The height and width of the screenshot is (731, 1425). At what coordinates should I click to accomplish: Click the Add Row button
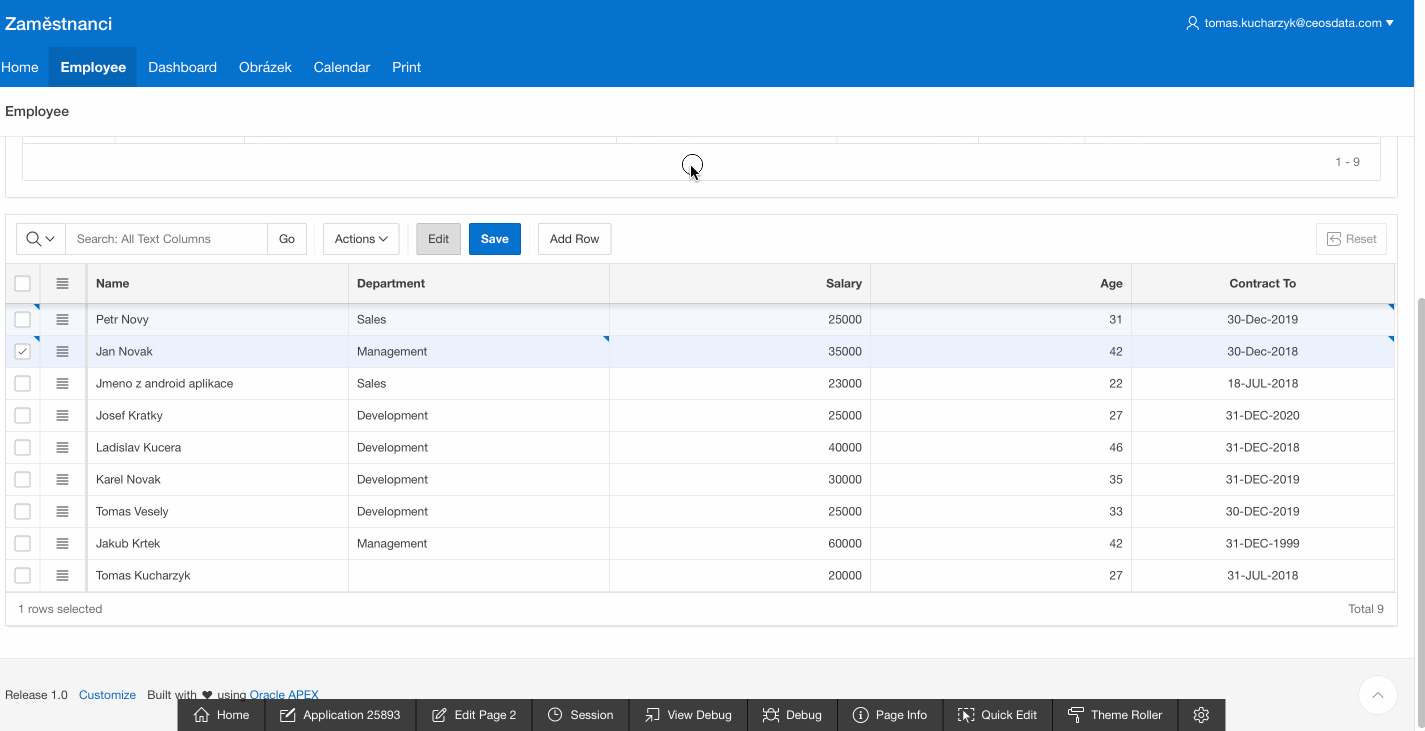click(x=574, y=239)
